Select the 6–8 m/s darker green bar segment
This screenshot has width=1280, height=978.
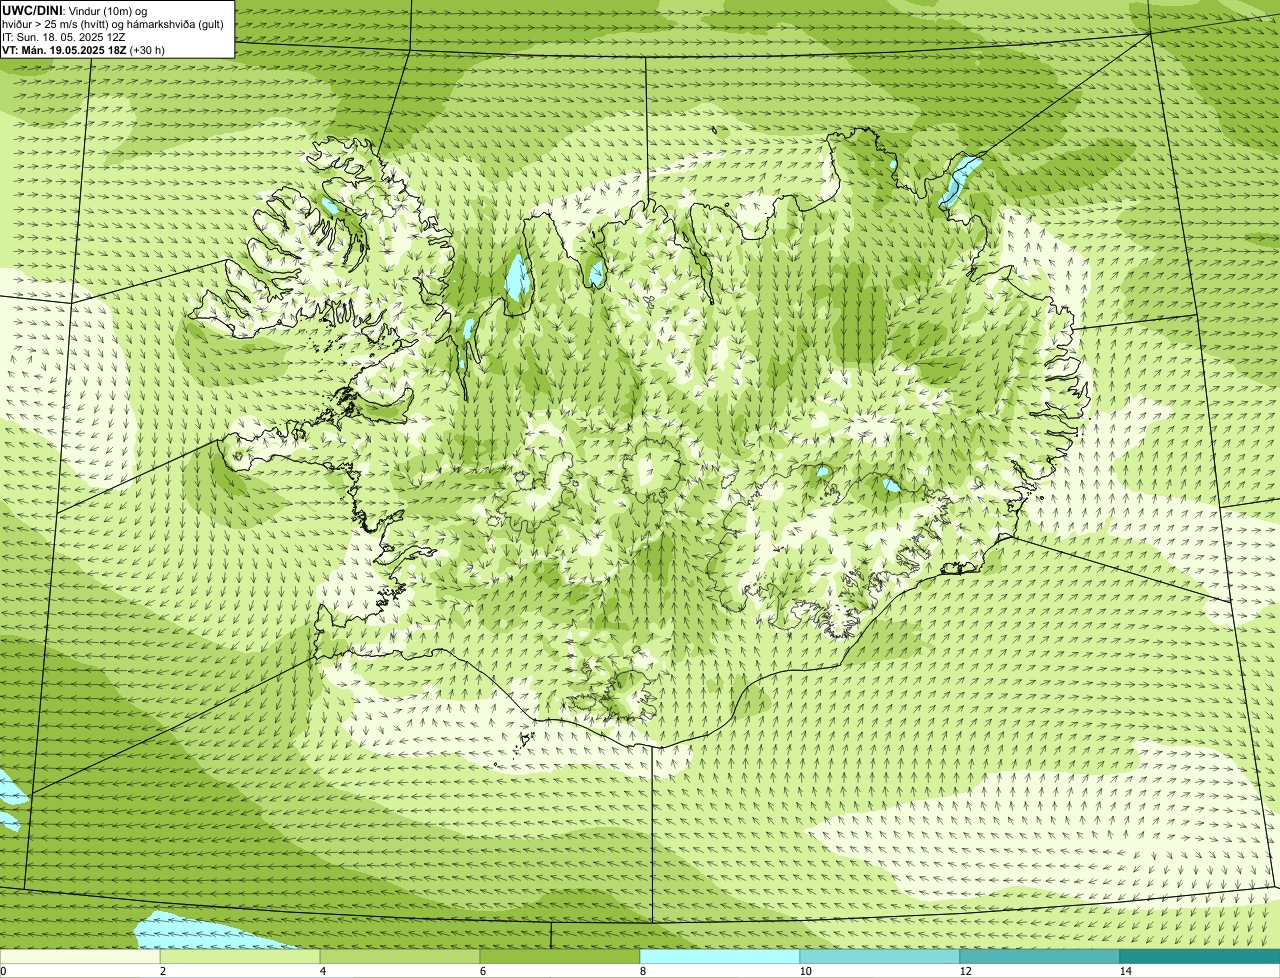560,956
